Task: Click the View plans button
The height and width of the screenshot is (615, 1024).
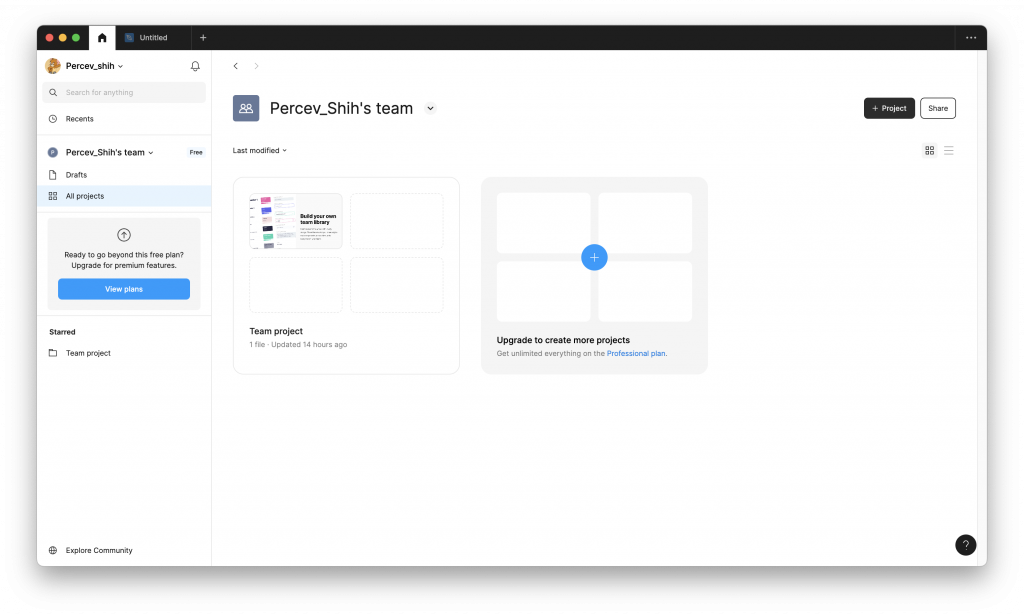Action: pyautogui.click(x=124, y=289)
